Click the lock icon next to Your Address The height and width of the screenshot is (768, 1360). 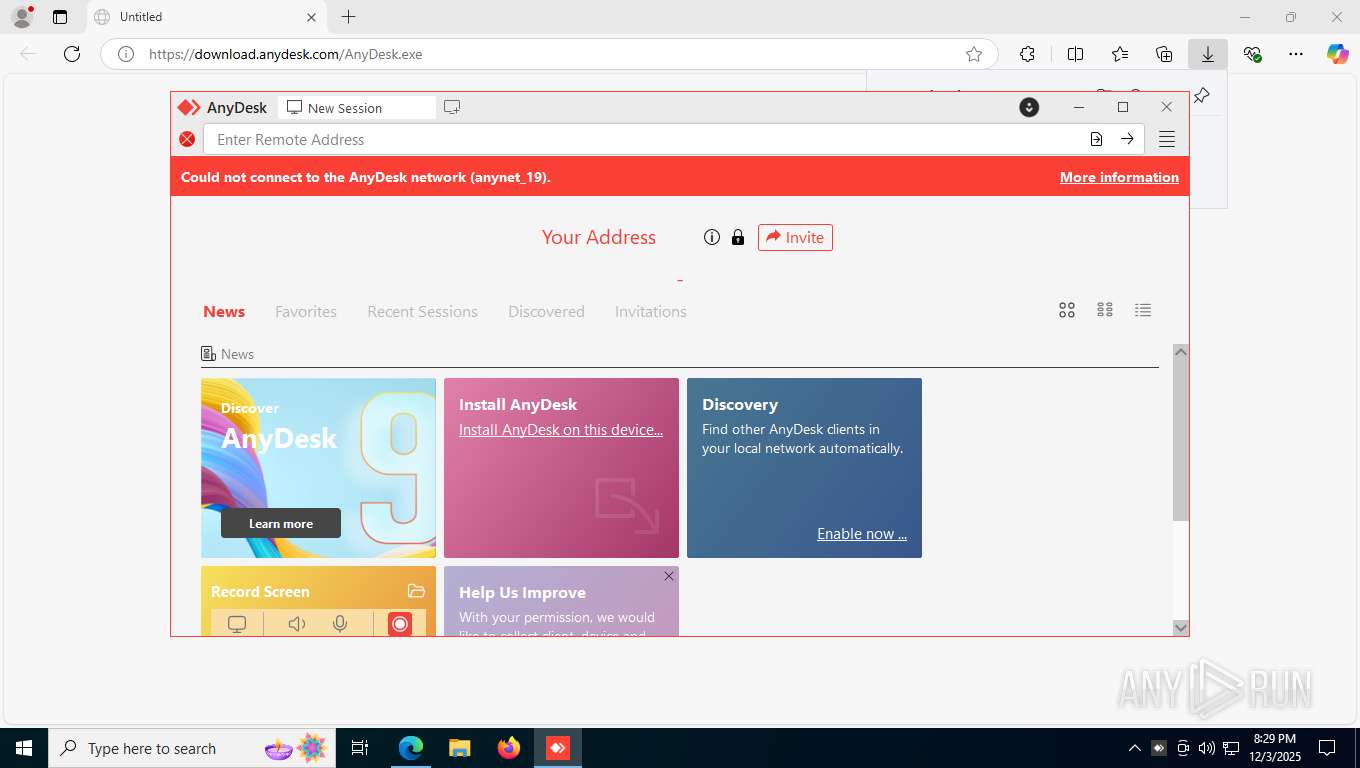(738, 237)
